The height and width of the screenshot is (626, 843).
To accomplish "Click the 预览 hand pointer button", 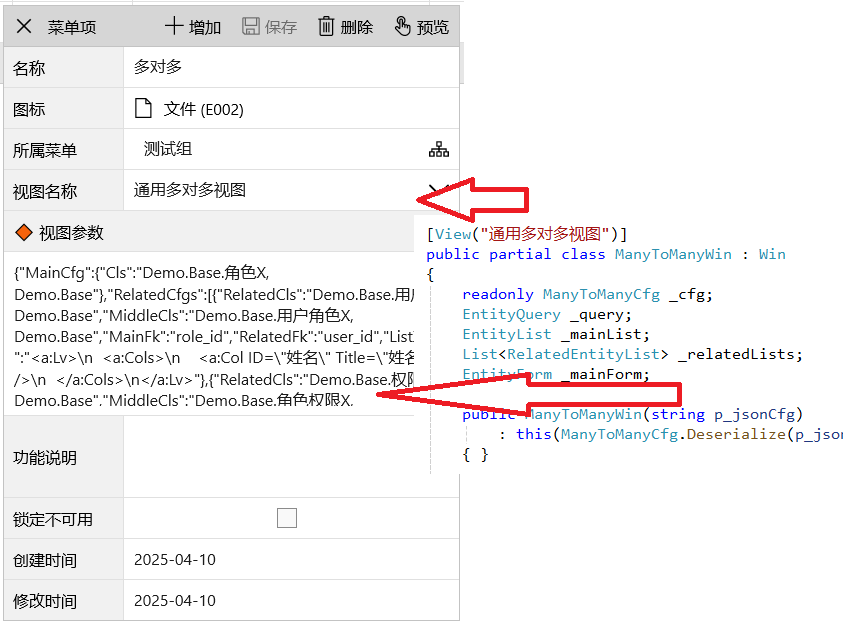I will [421, 27].
